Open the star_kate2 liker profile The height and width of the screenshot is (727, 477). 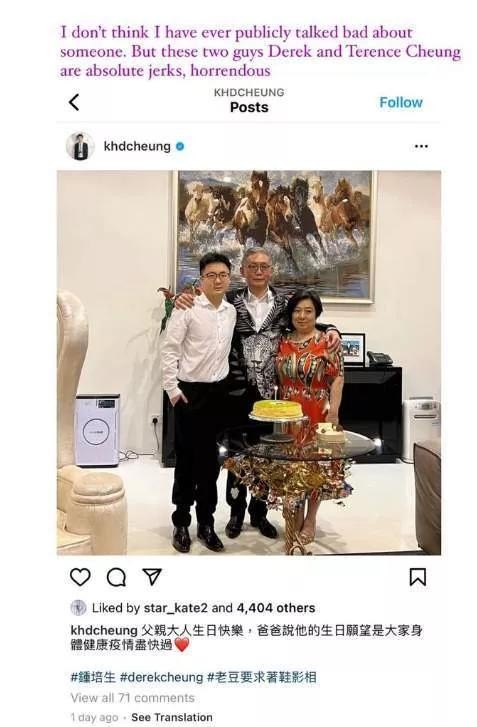pos(176,608)
